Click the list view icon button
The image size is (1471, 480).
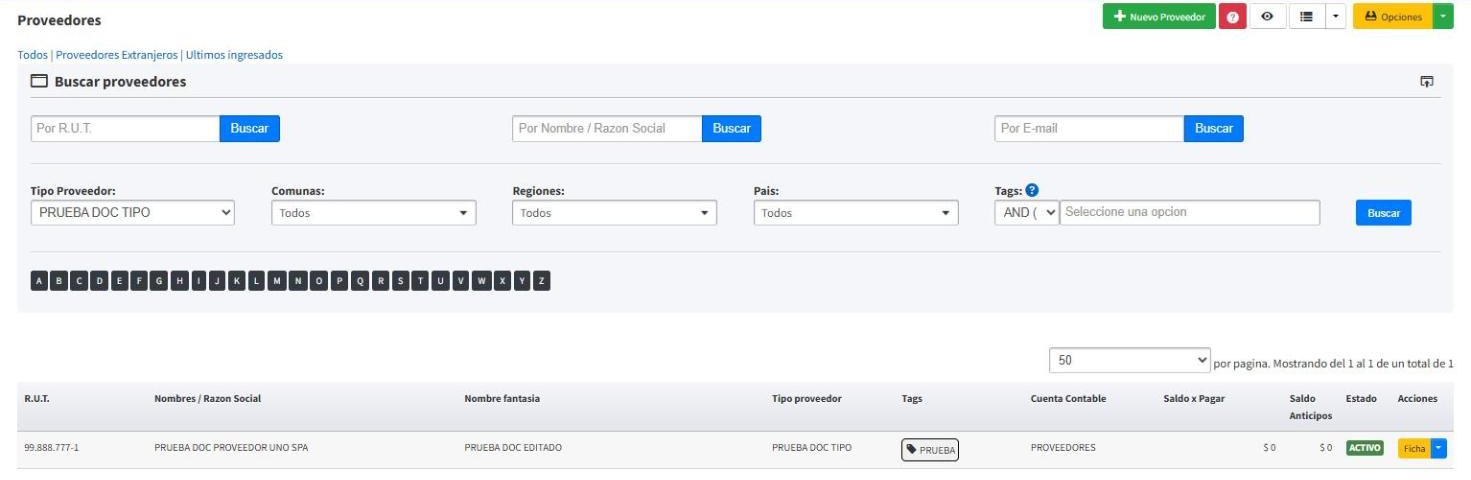point(1306,17)
